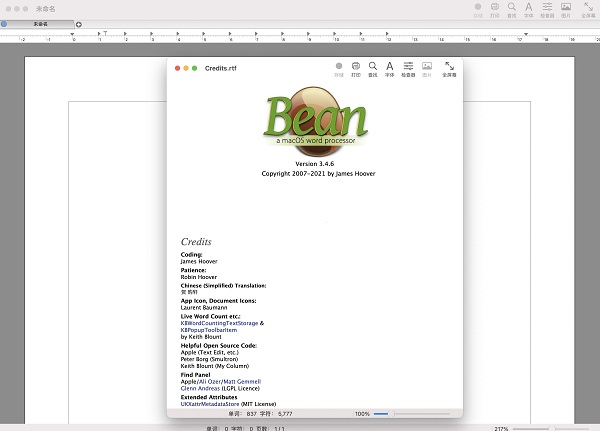Image resolution: width=600 pixels, height=431 pixels.
Task: Click the Patience: heading
Action: tap(193, 270)
